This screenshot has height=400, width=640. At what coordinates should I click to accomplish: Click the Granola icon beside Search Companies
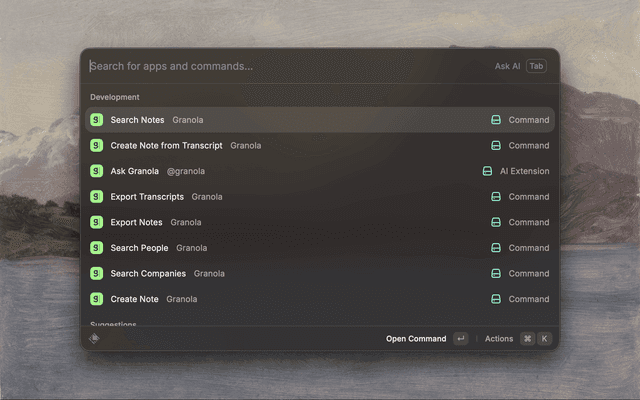coord(97,273)
